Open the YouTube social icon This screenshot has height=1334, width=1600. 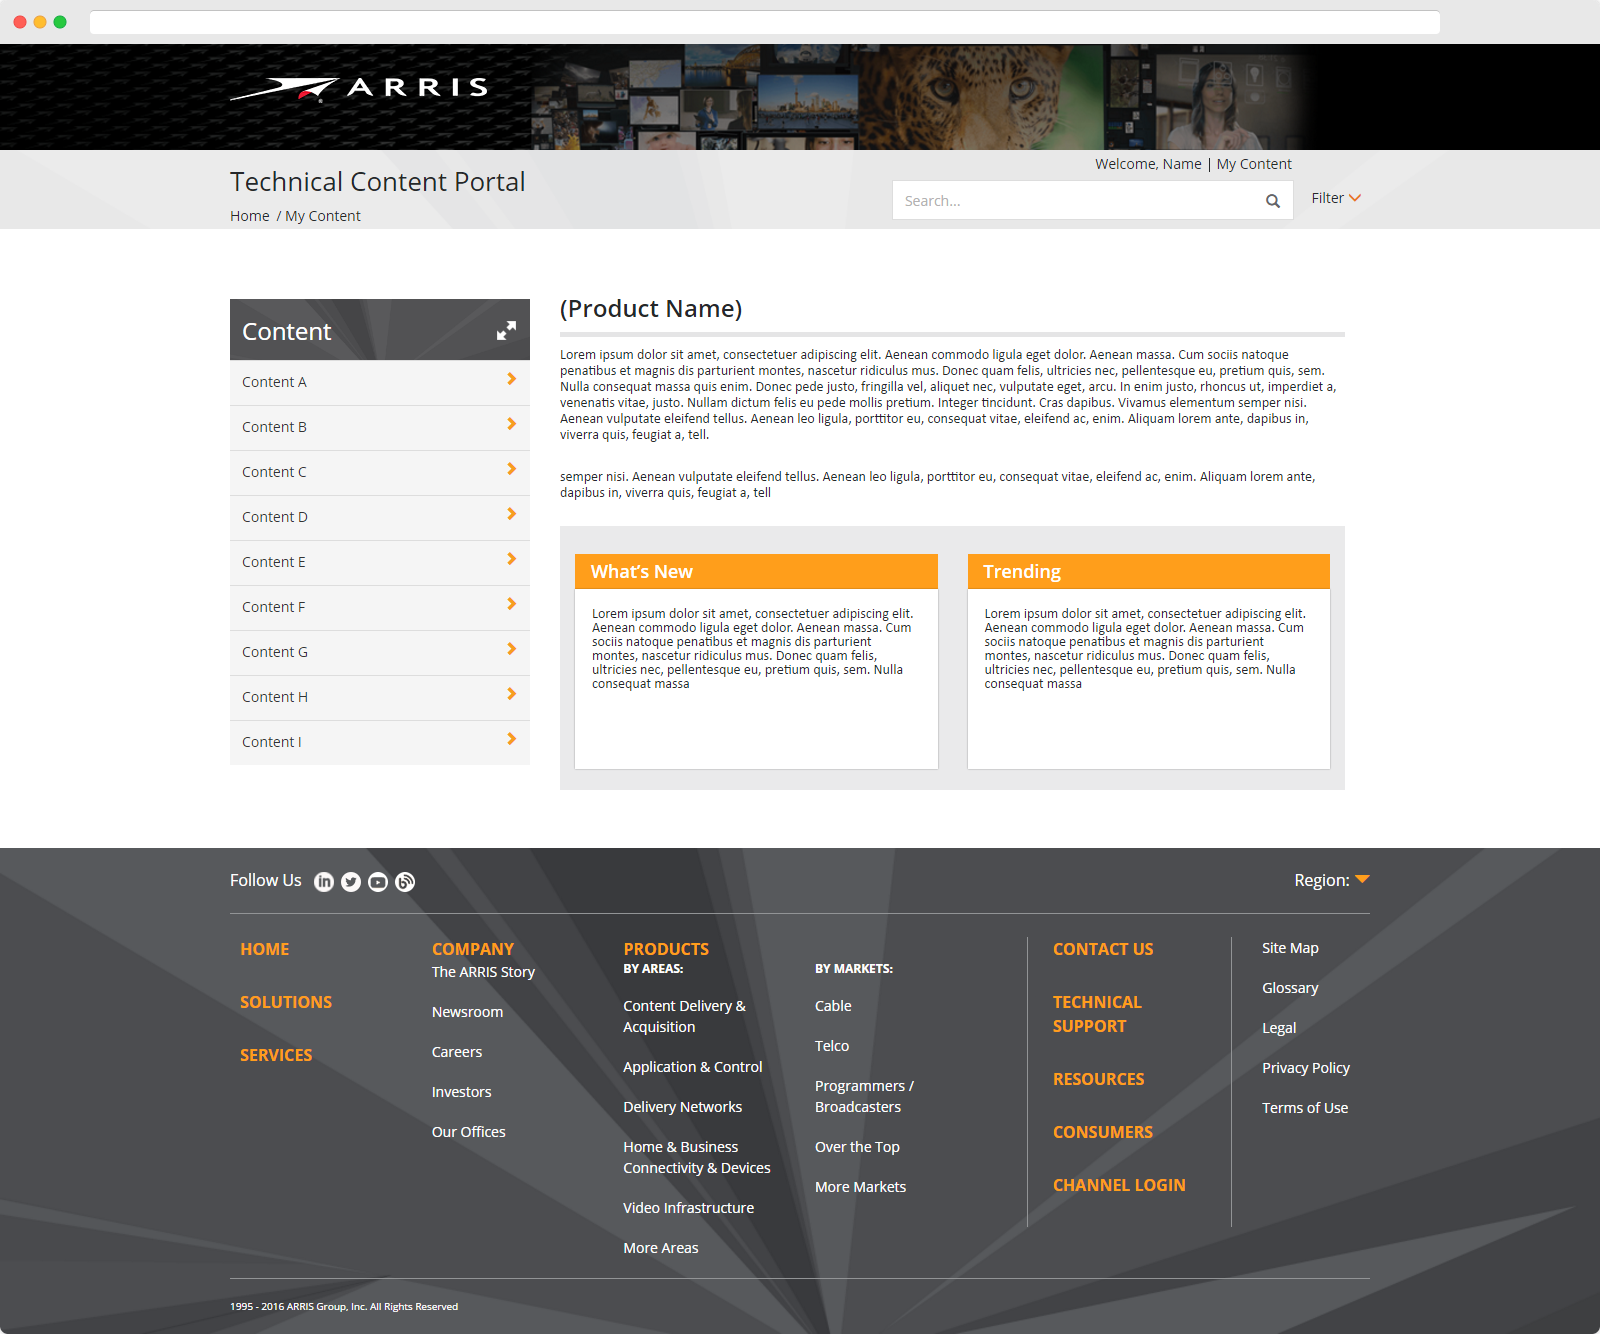[x=378, y=881]
